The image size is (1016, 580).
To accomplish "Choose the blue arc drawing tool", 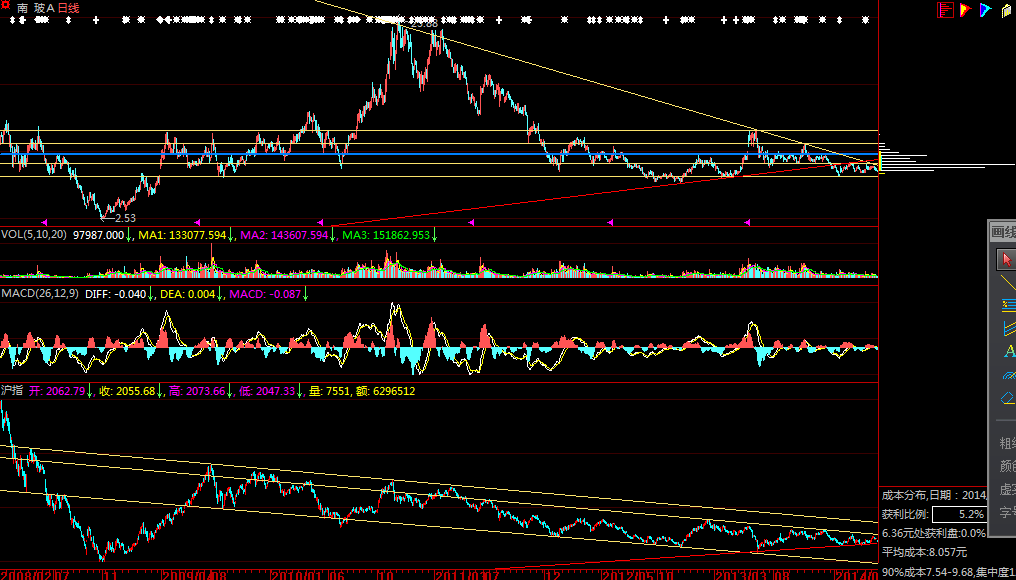I will [1007, 375].
